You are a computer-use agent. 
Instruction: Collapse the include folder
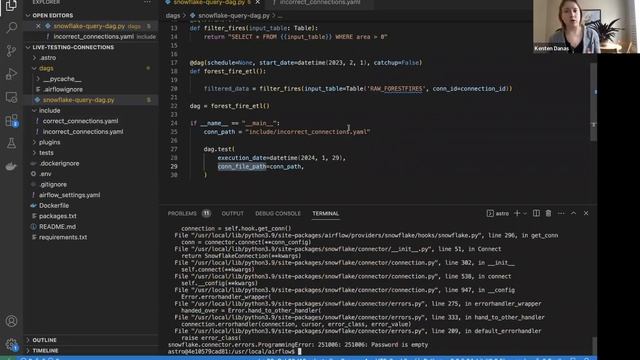tap(49, 111)
